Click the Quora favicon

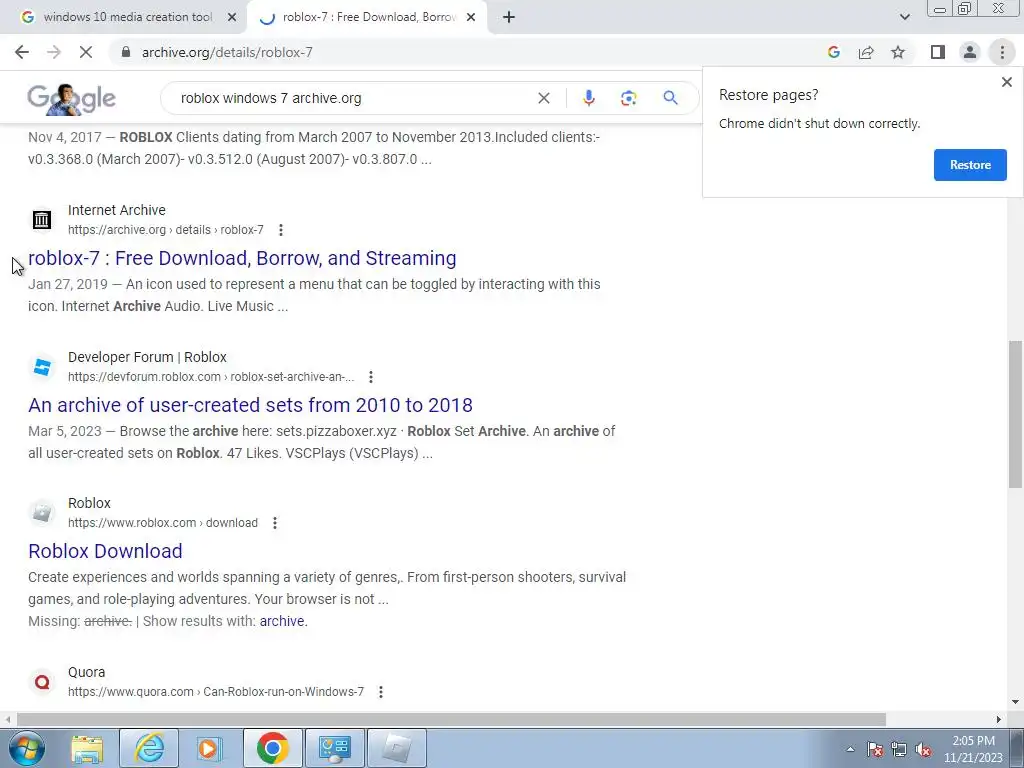(42, 682)
